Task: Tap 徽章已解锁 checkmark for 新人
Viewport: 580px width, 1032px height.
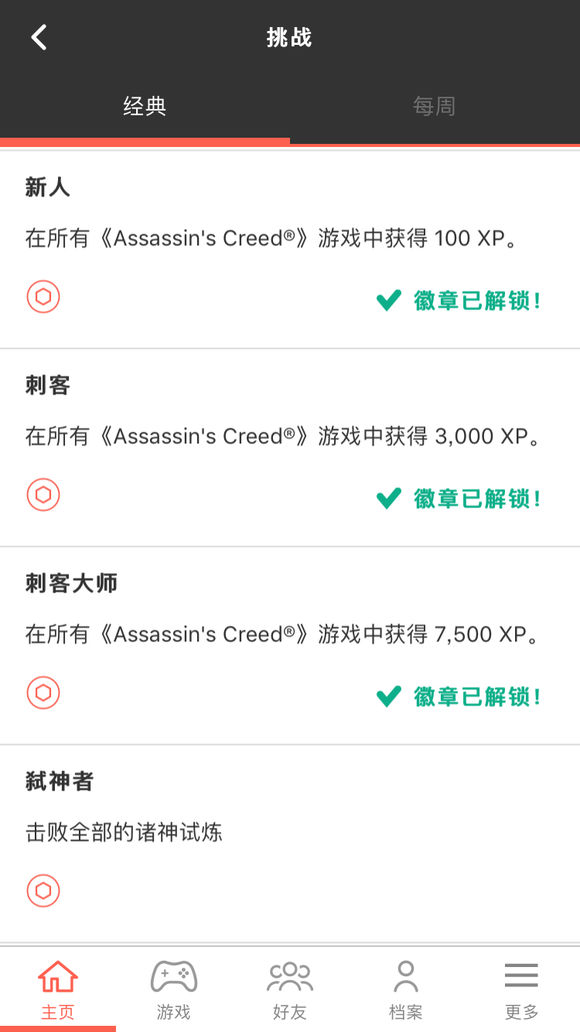Action: (388, 301)
